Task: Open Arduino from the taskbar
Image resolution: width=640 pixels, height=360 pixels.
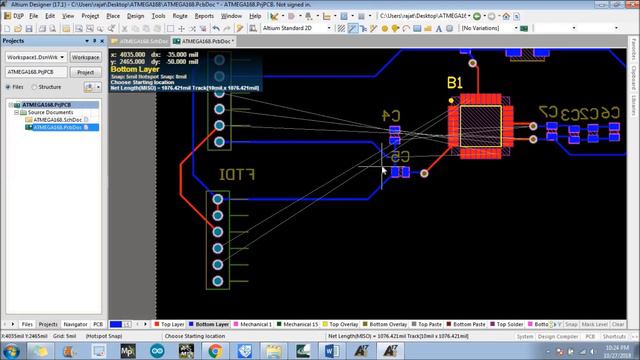Action: click(157, 351)
